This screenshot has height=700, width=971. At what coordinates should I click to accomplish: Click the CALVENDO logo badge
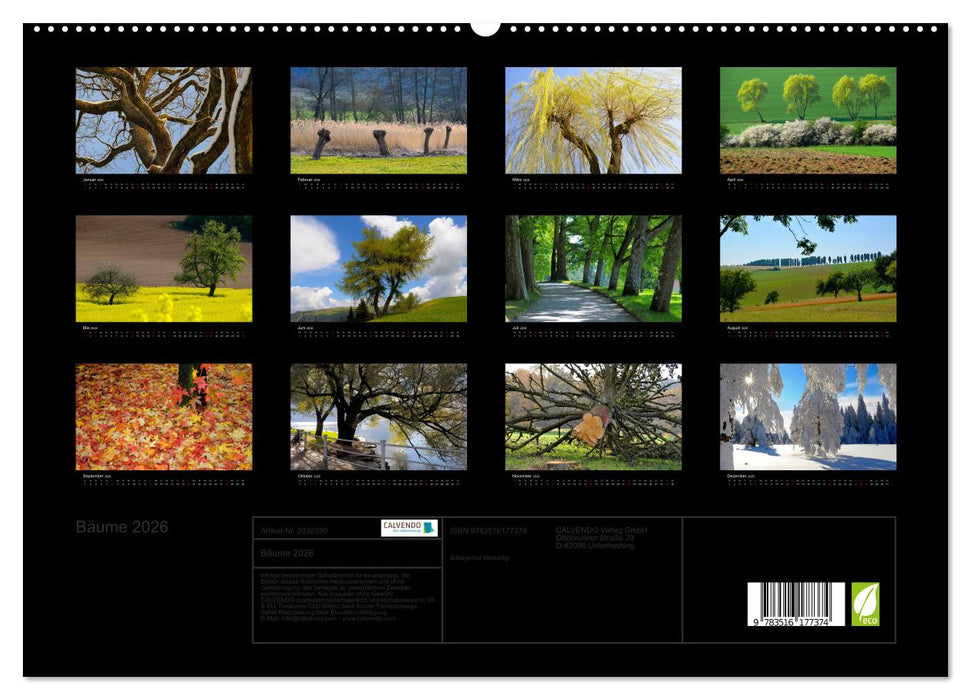click(x=409, y=528)
